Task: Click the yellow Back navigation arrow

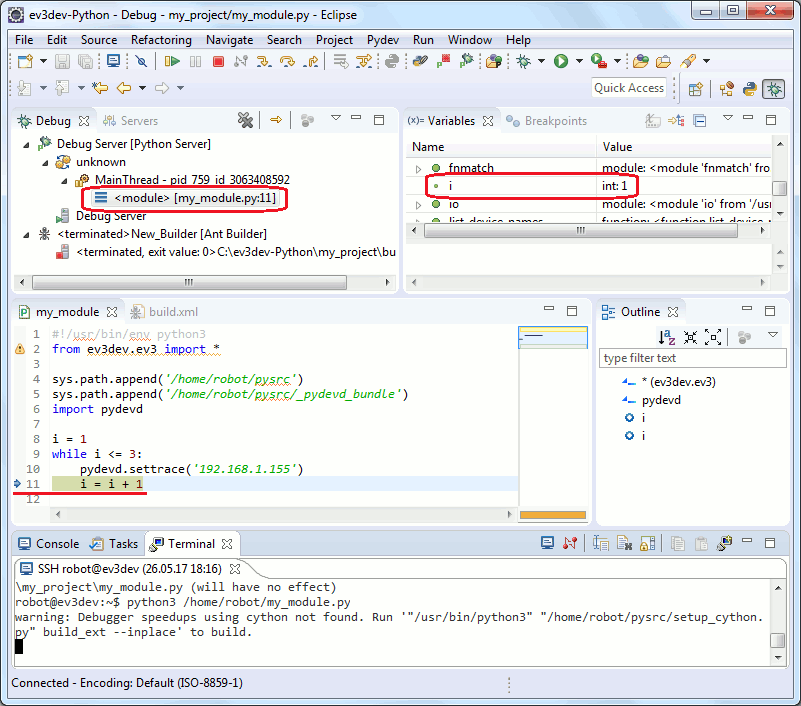Action: (124, 88)
